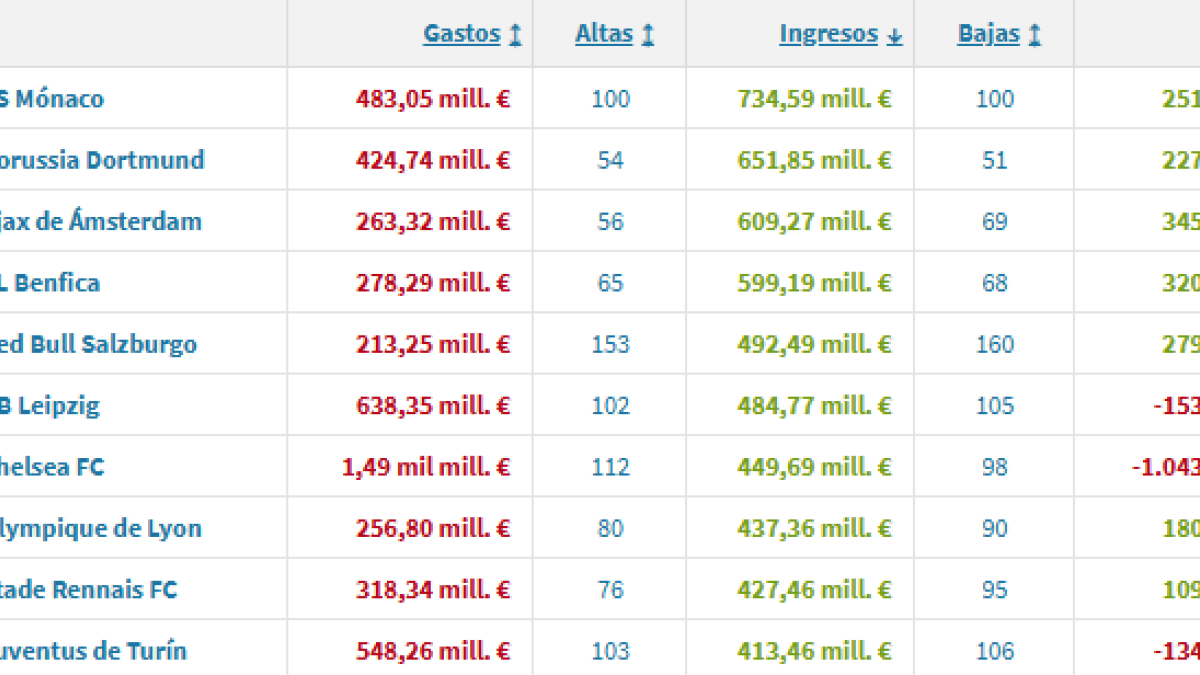
Task: Select Leipzig expenses 638,35 mill. €
Action: 433,406
